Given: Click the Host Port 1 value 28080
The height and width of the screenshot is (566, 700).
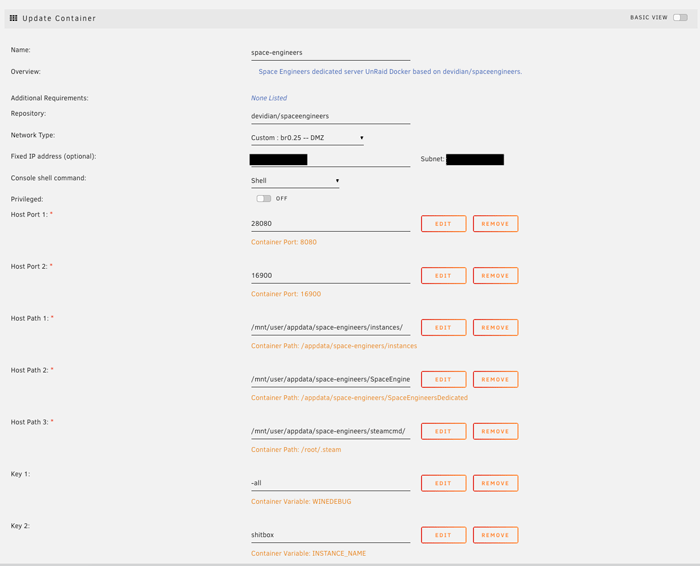Looking at the screenshot, I should (330, 224).
